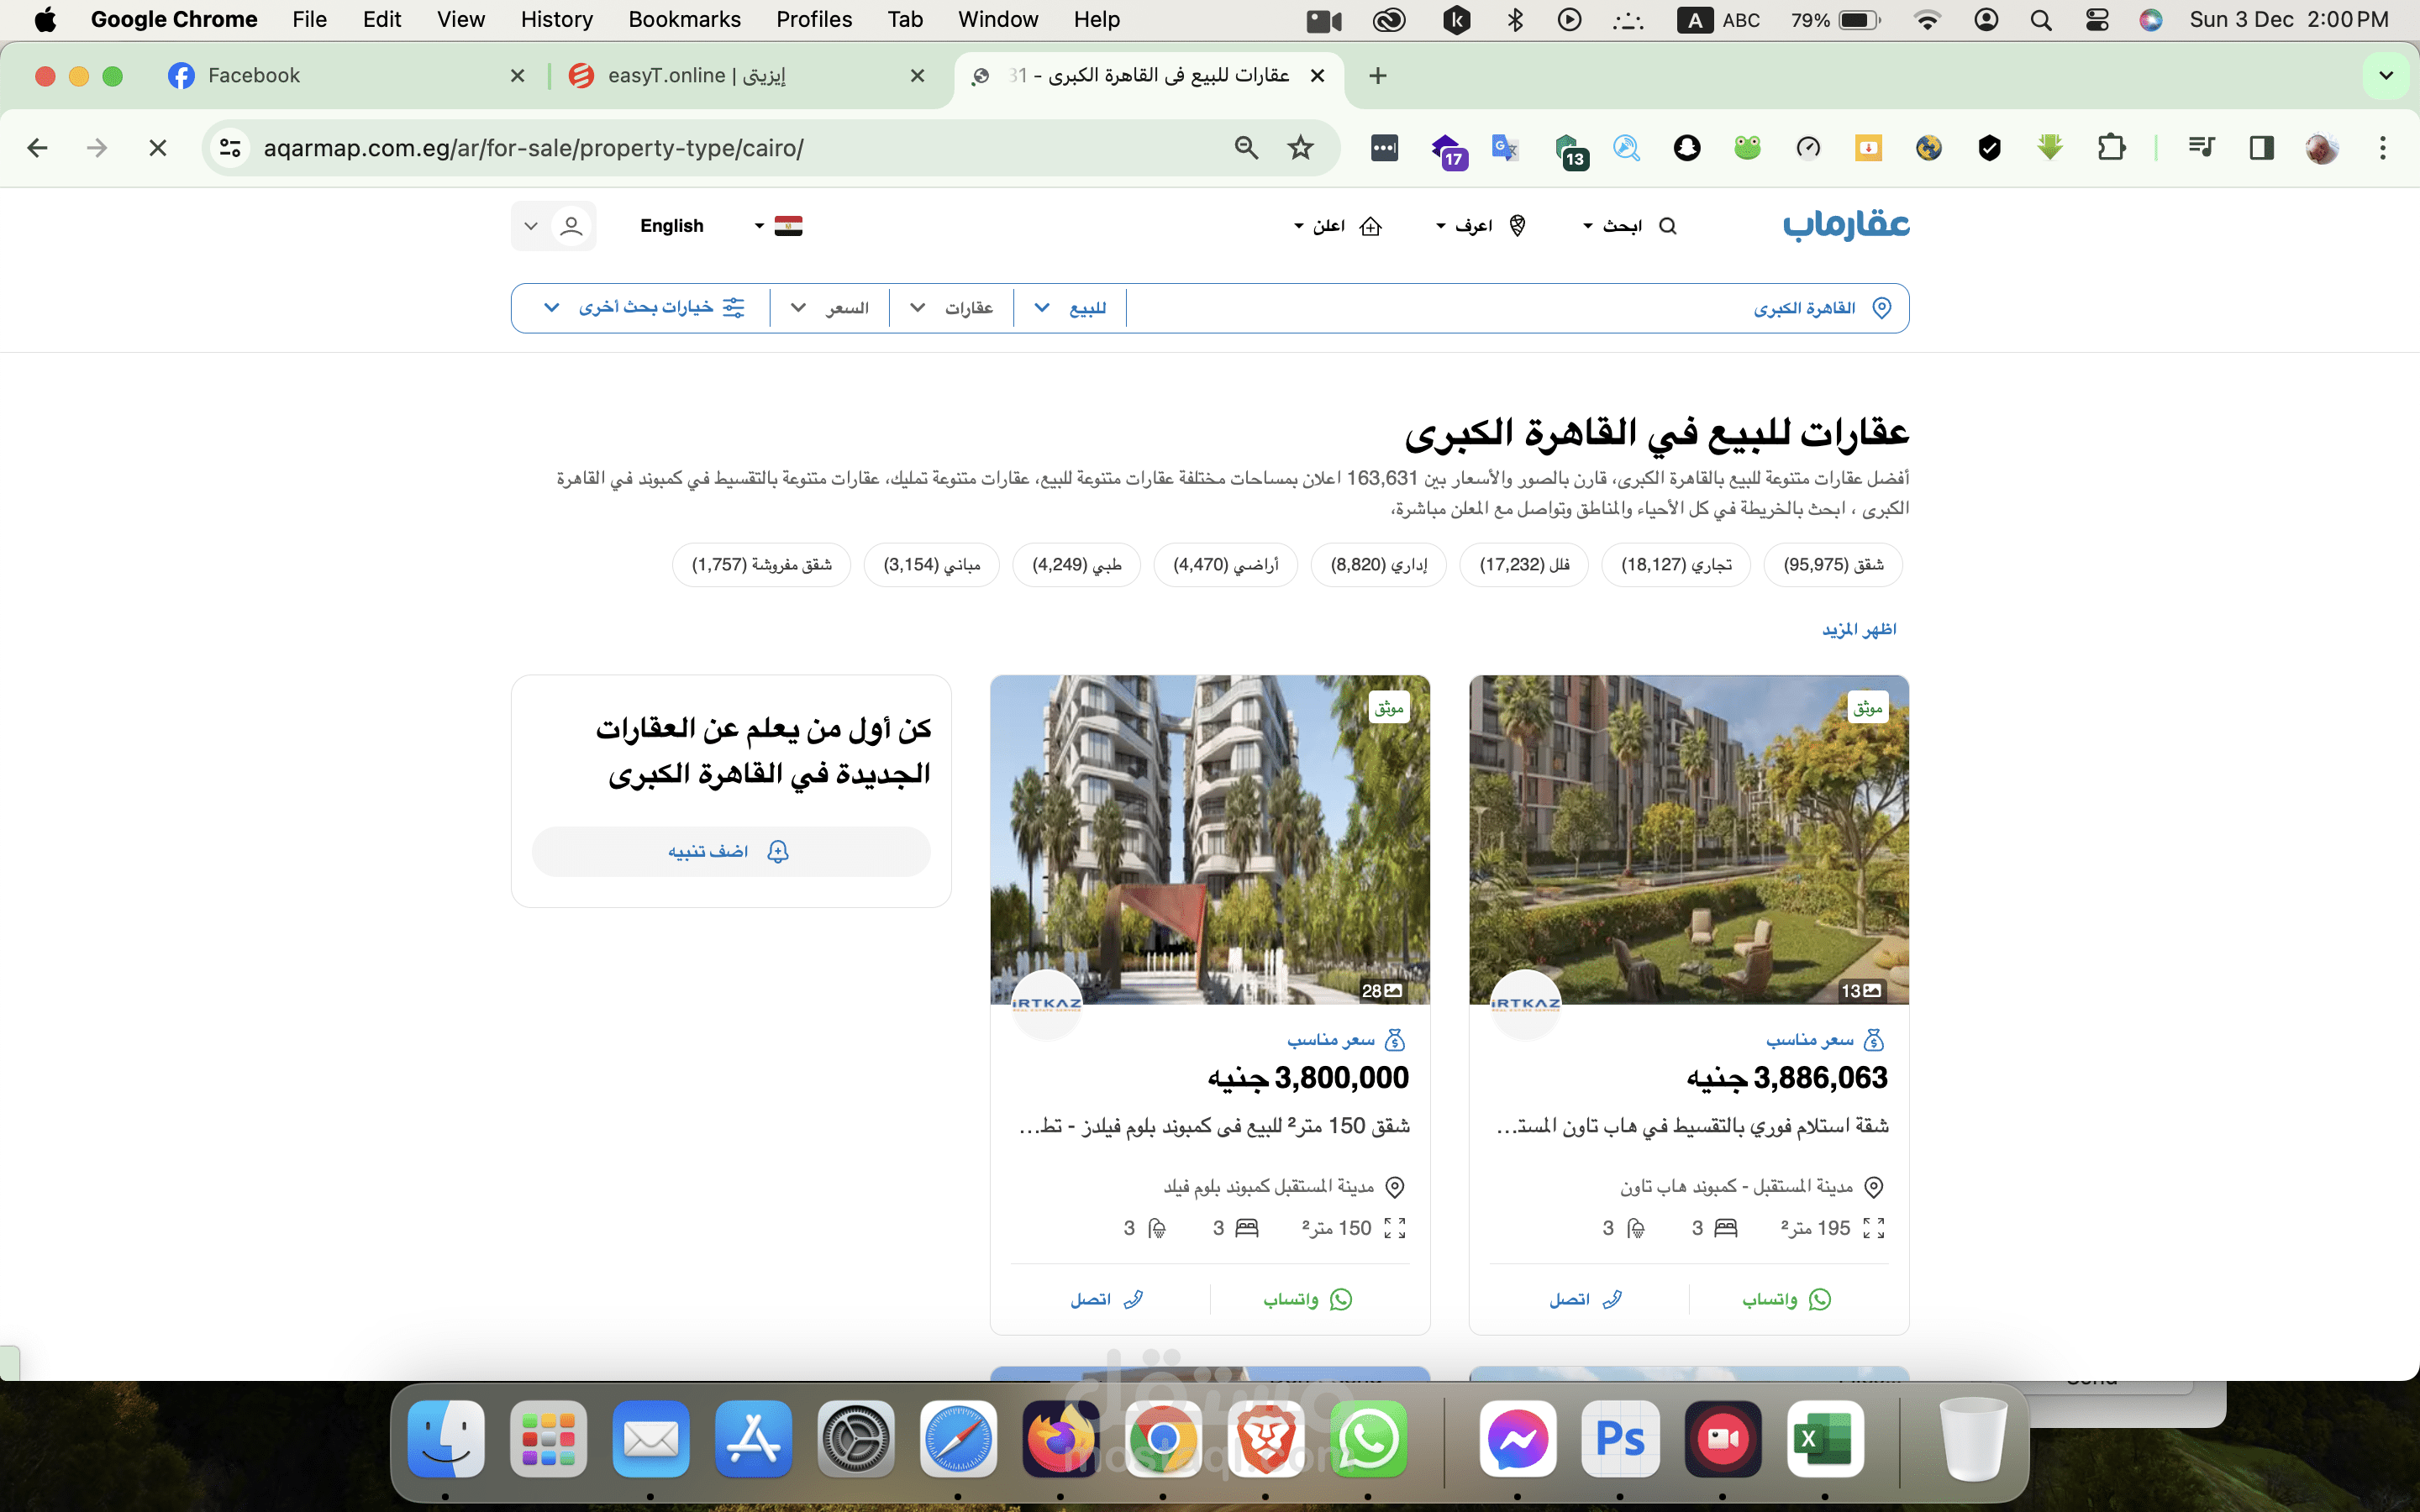Launch Photoshop from the Dock
Viewport: 2420px width, 1512px height.
tap(1620, 1440)
